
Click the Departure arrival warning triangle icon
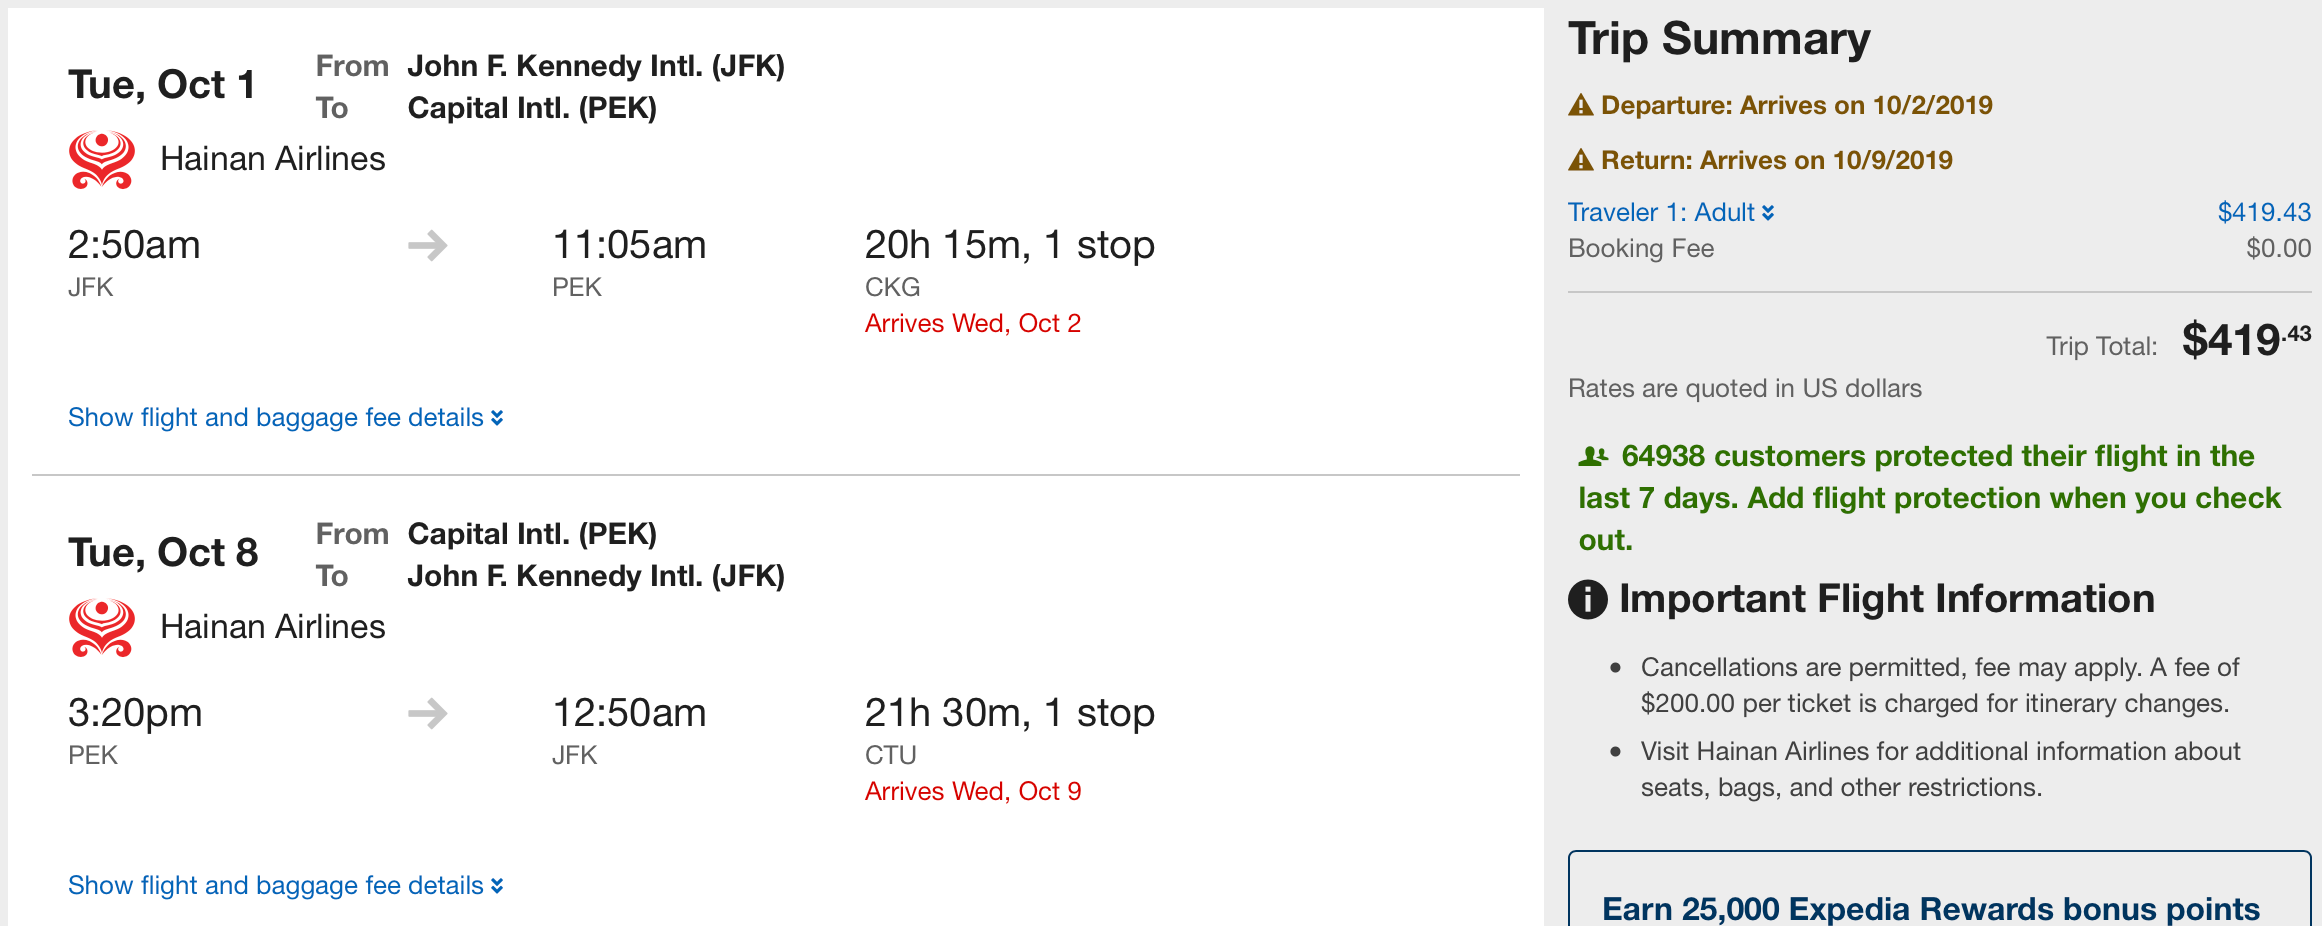1580,105
